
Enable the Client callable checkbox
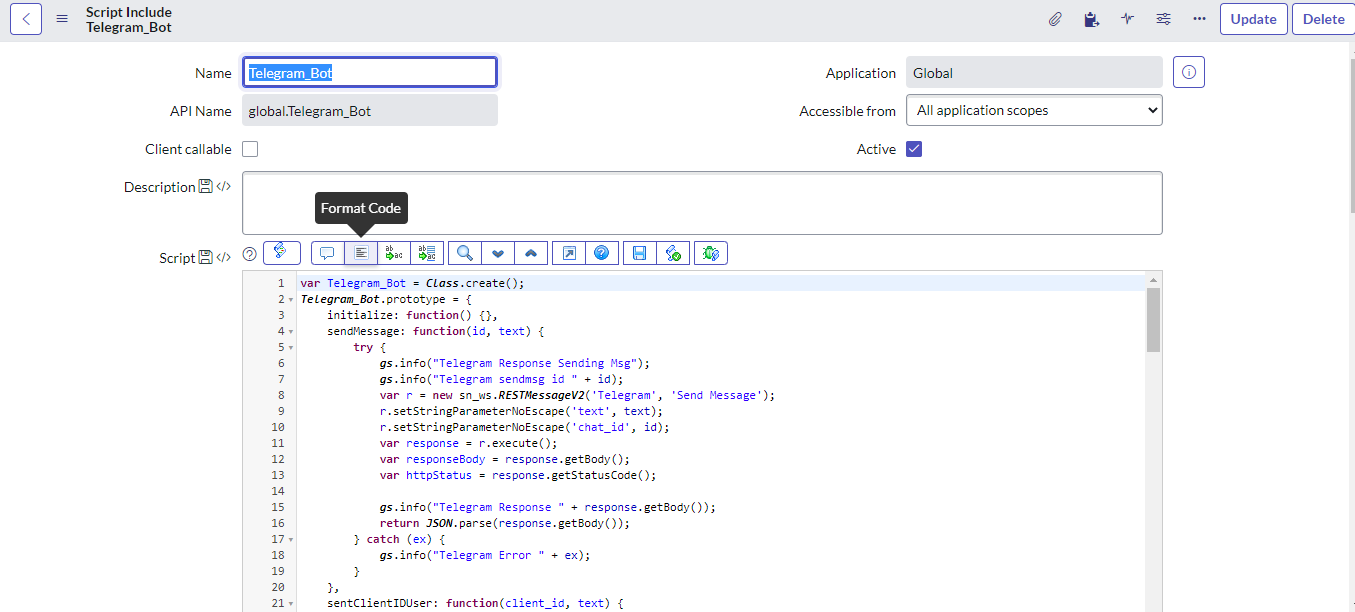tap(250, 149)
